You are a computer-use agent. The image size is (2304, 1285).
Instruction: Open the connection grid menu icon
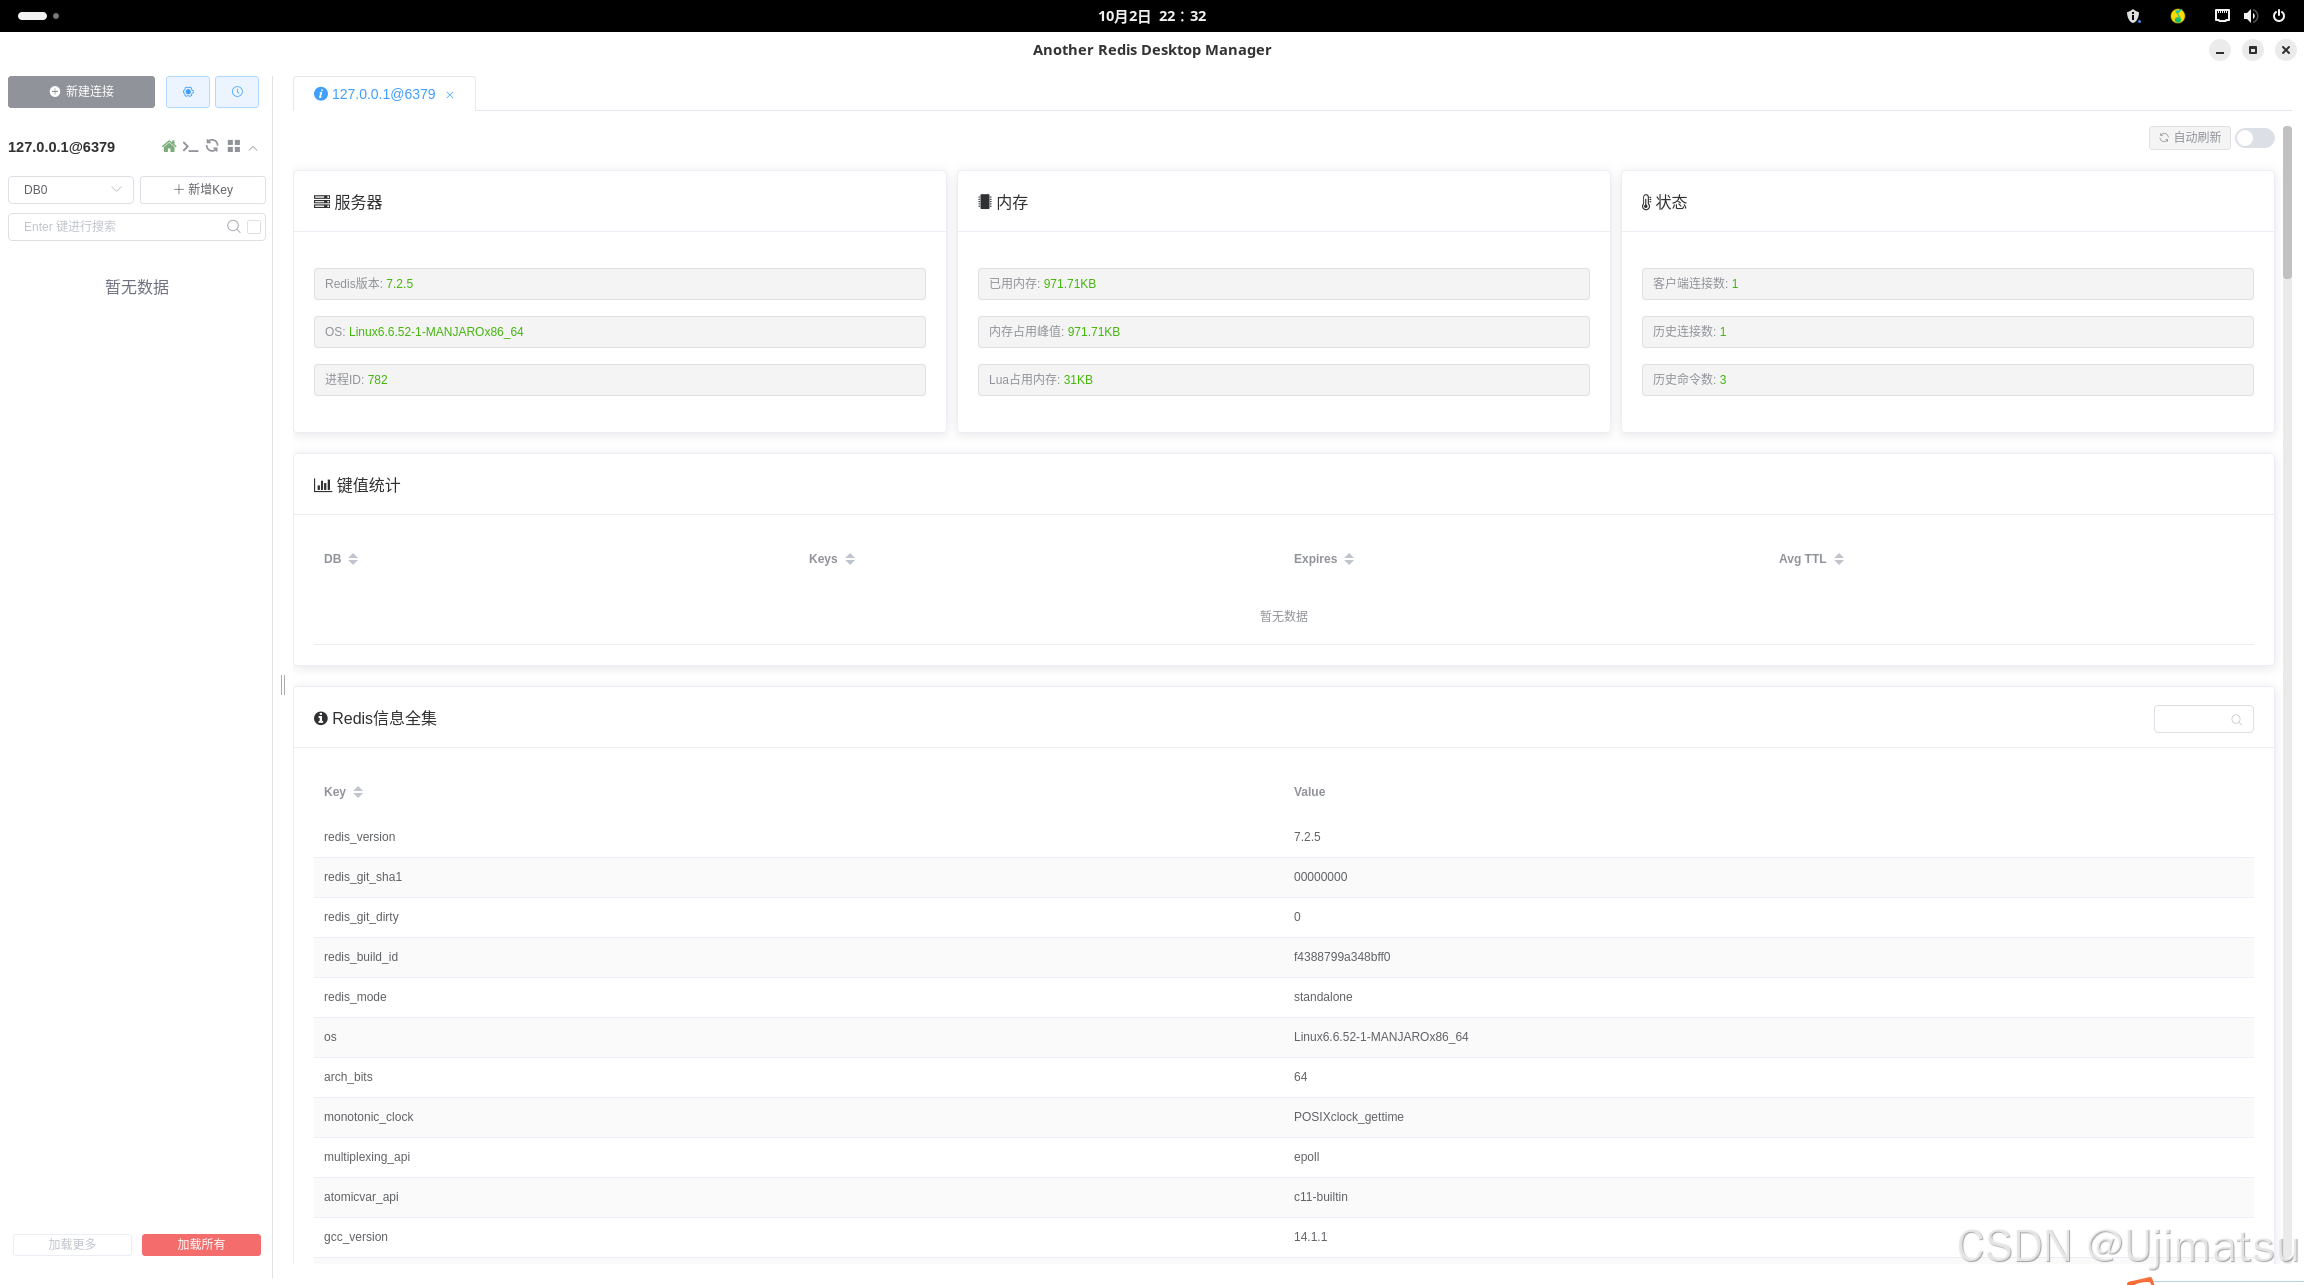click(x=234, y=146)
